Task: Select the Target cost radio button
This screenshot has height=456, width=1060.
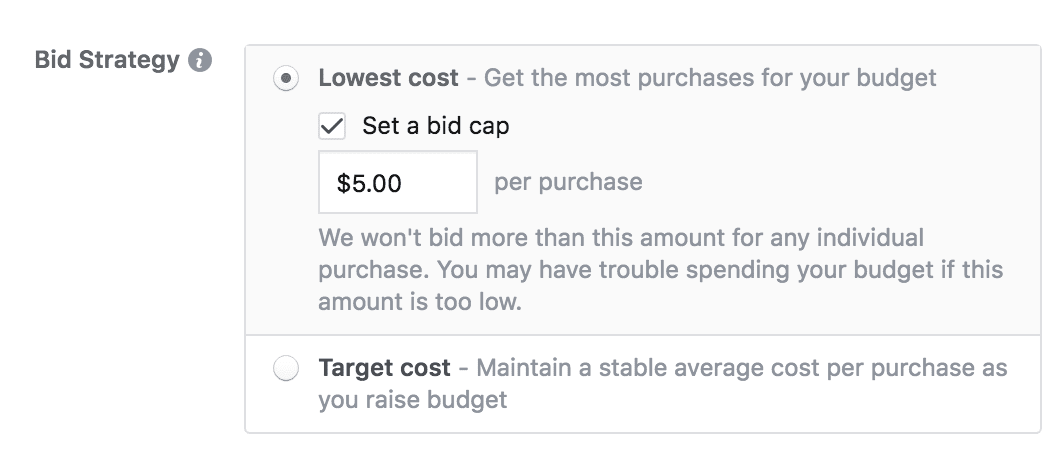Action: [286, 369]
